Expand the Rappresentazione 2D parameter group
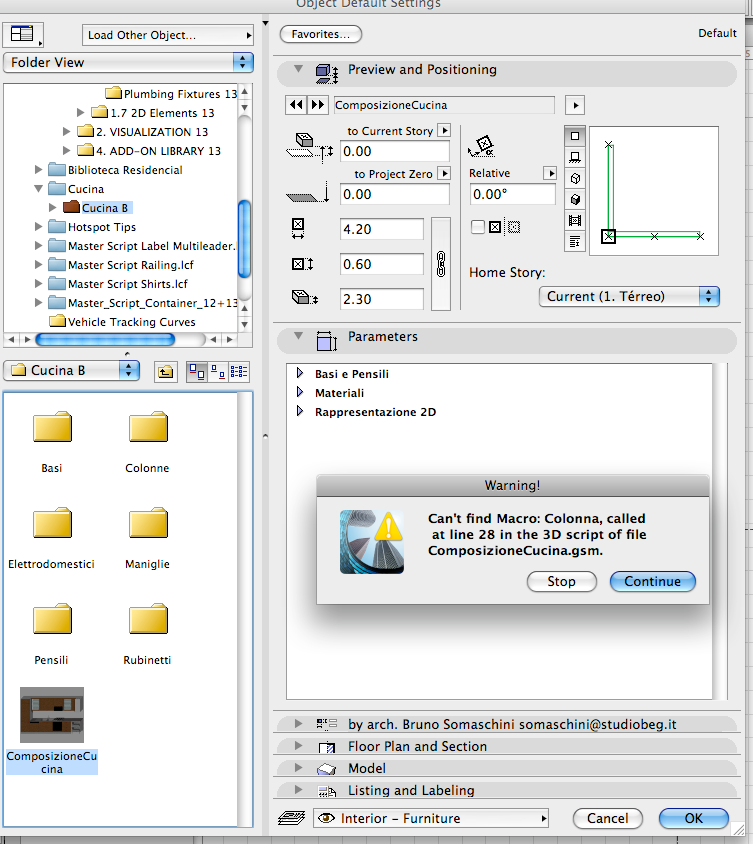Viewport: 753px width, 844px height. click(x=300, y=411)
